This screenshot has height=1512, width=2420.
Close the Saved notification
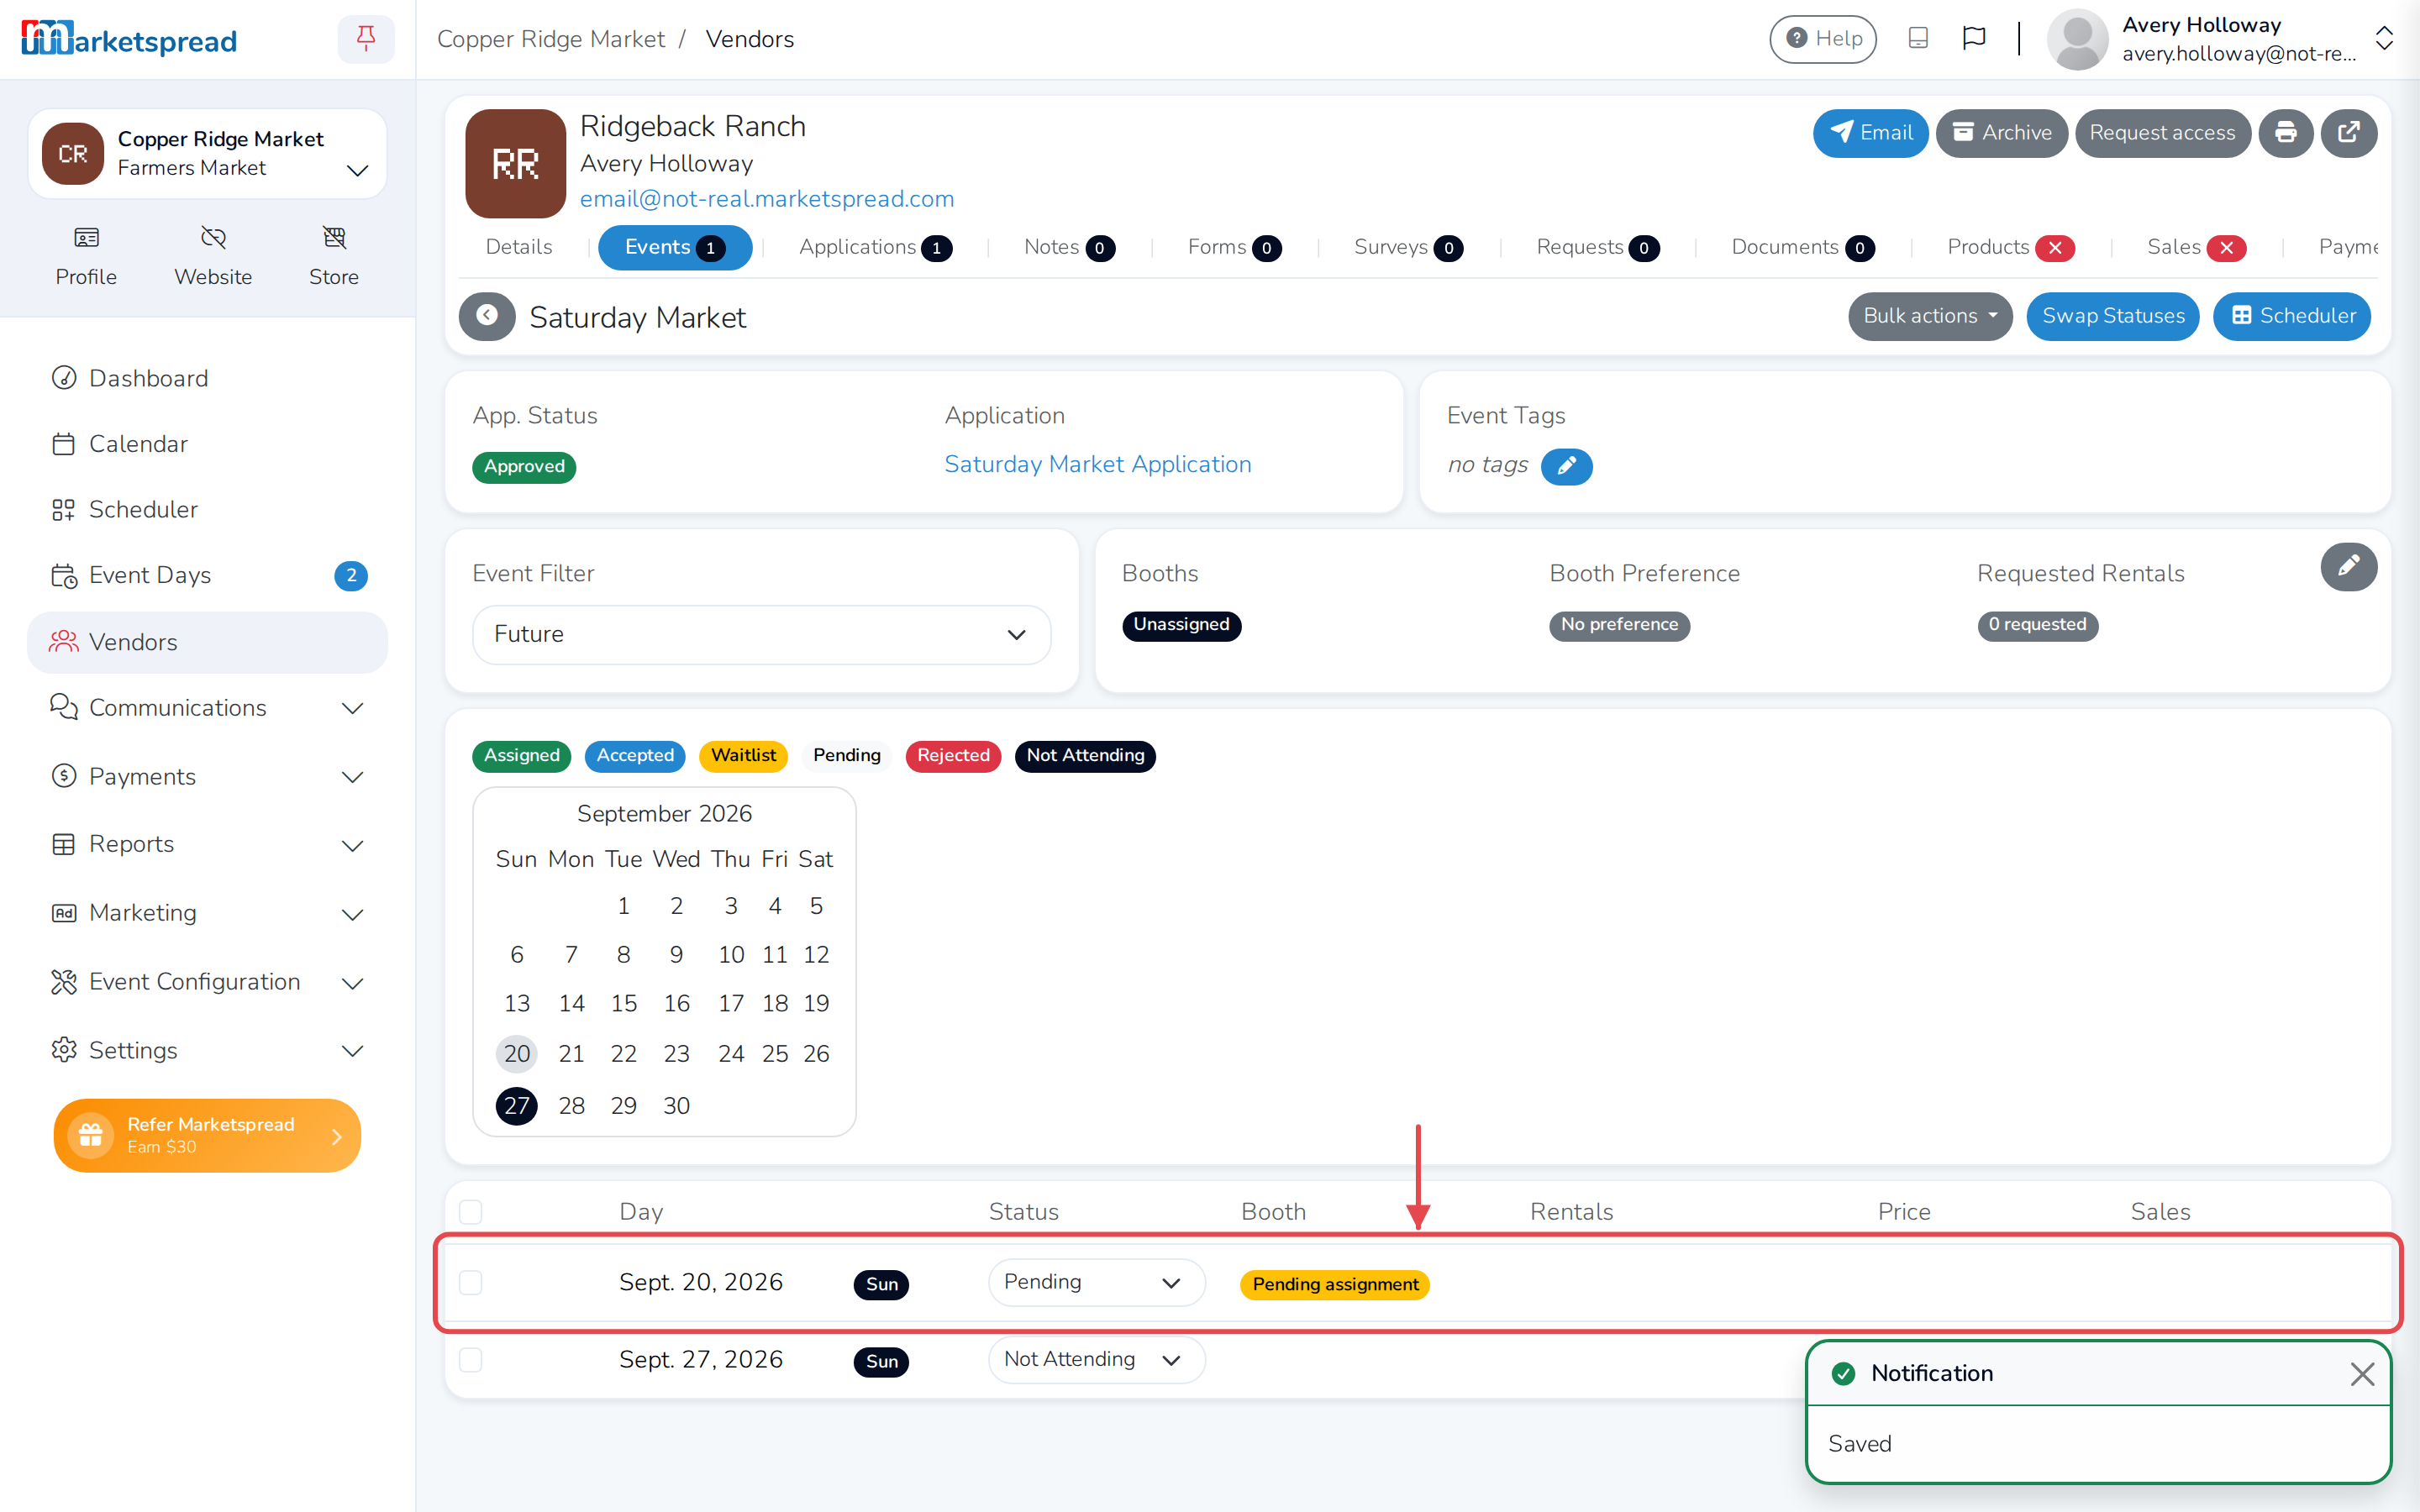[2362, 1374]
